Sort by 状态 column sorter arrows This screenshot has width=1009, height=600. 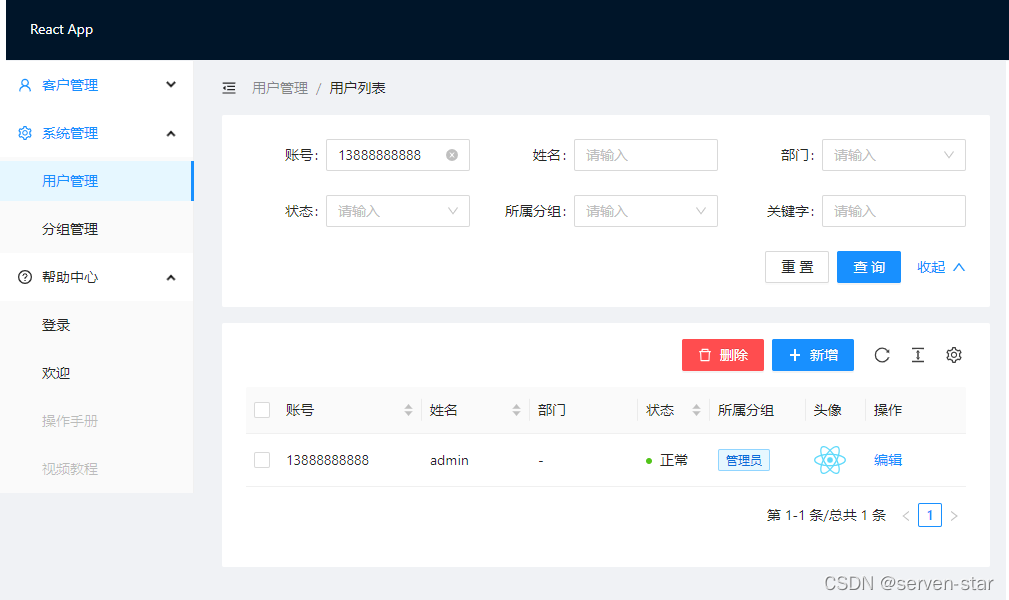[x=696, y=410]
